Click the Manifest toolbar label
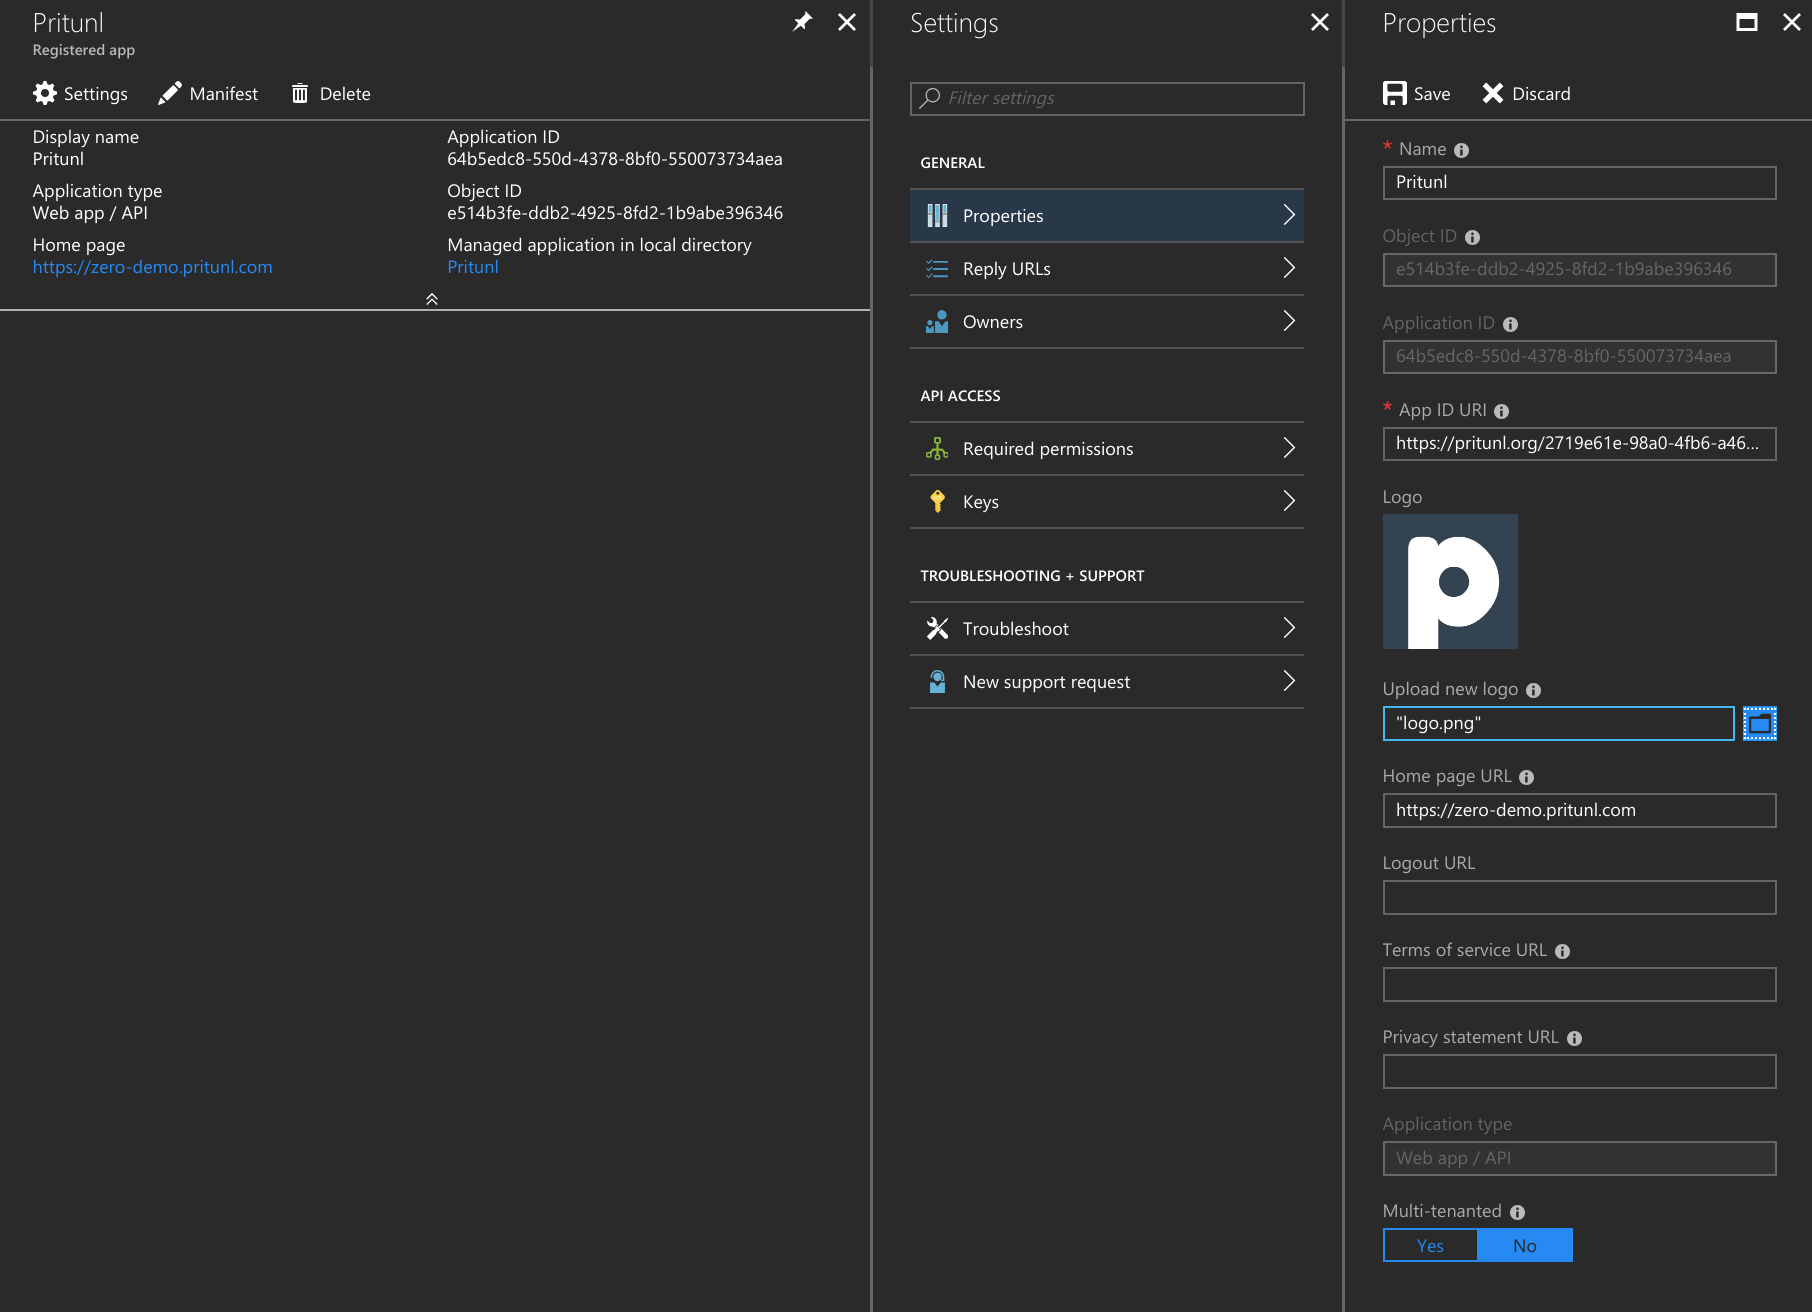Screen dimensions: 1812x1312 point(224,94)
